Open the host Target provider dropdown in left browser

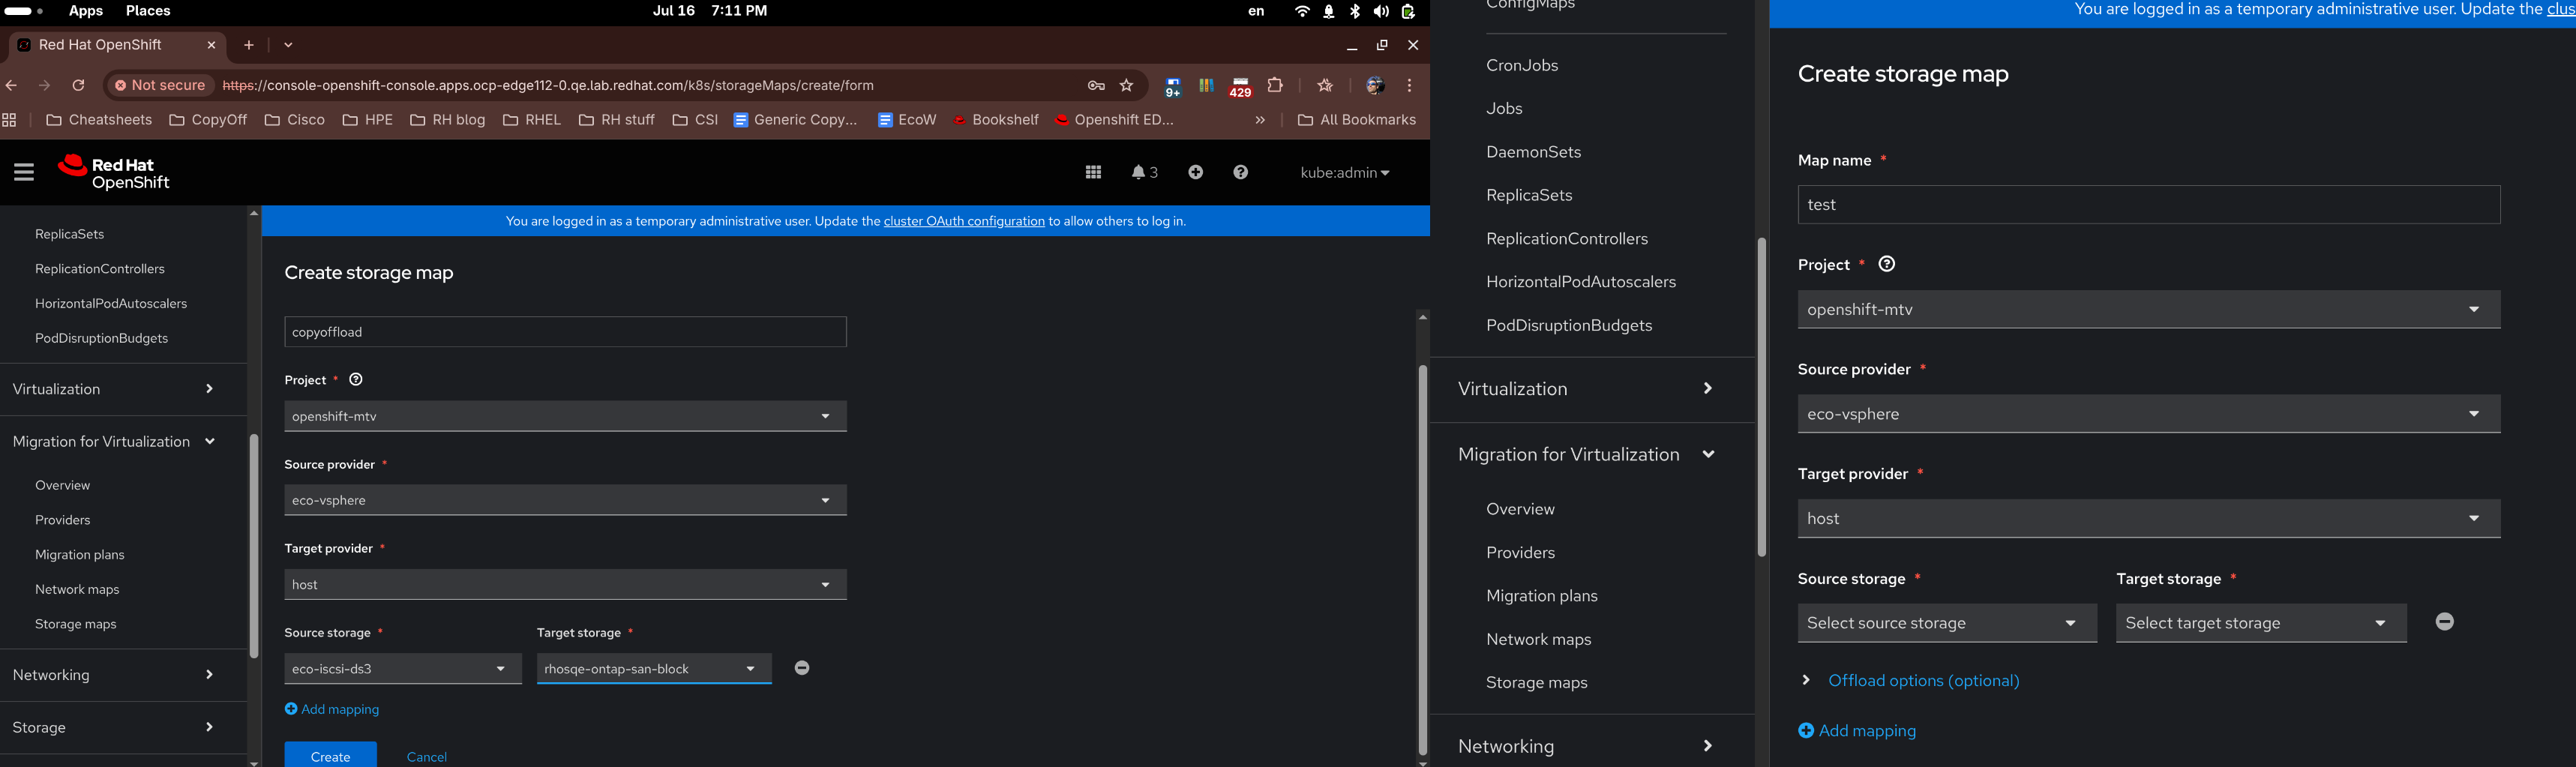565,584
